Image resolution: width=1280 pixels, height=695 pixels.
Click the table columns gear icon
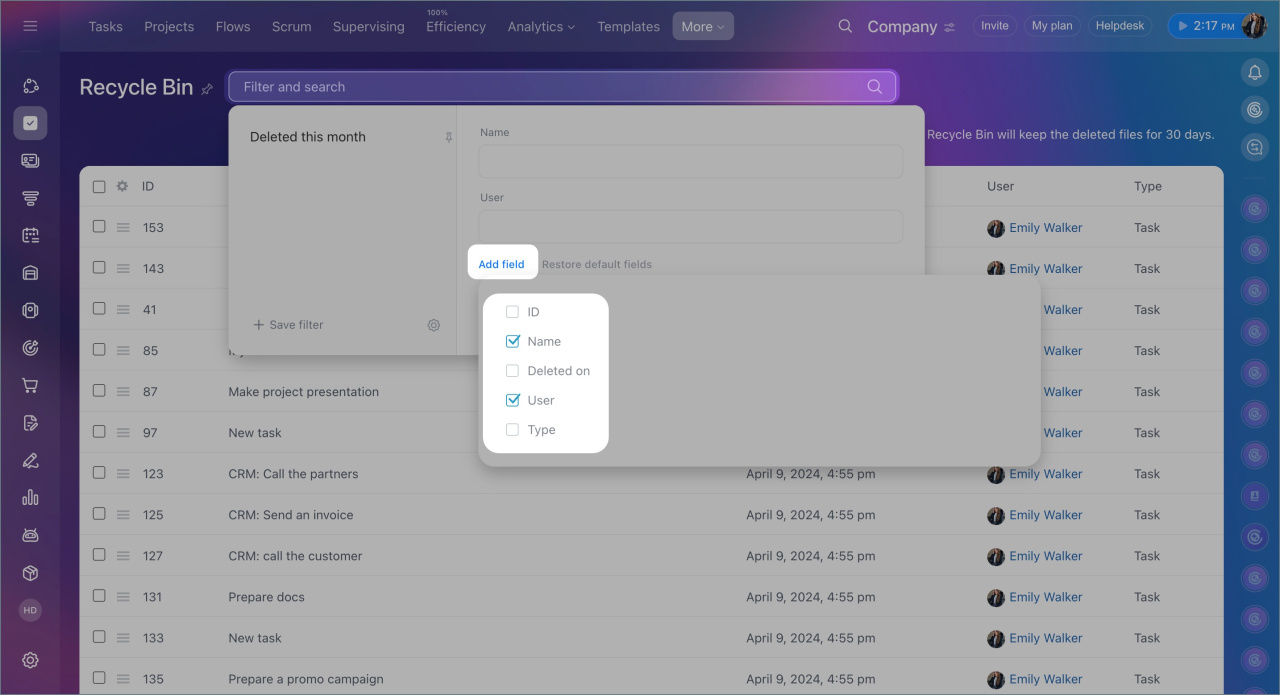[x=123, y=186]
